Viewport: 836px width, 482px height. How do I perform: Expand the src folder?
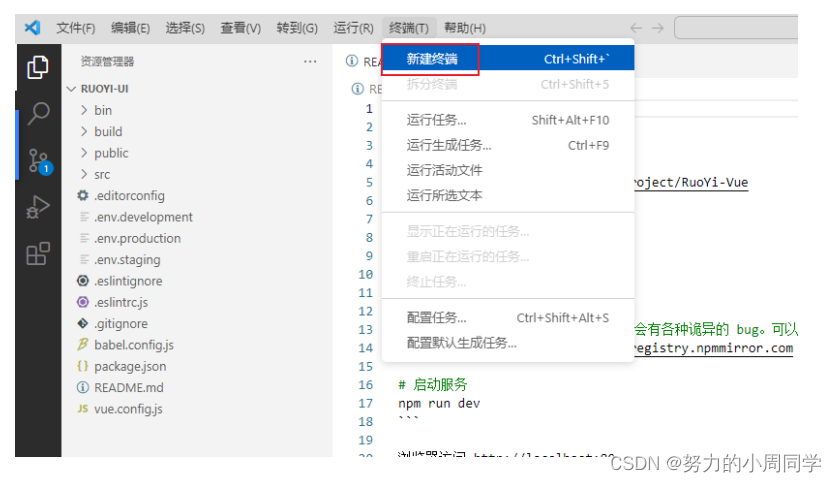click(x=84, y=174)
